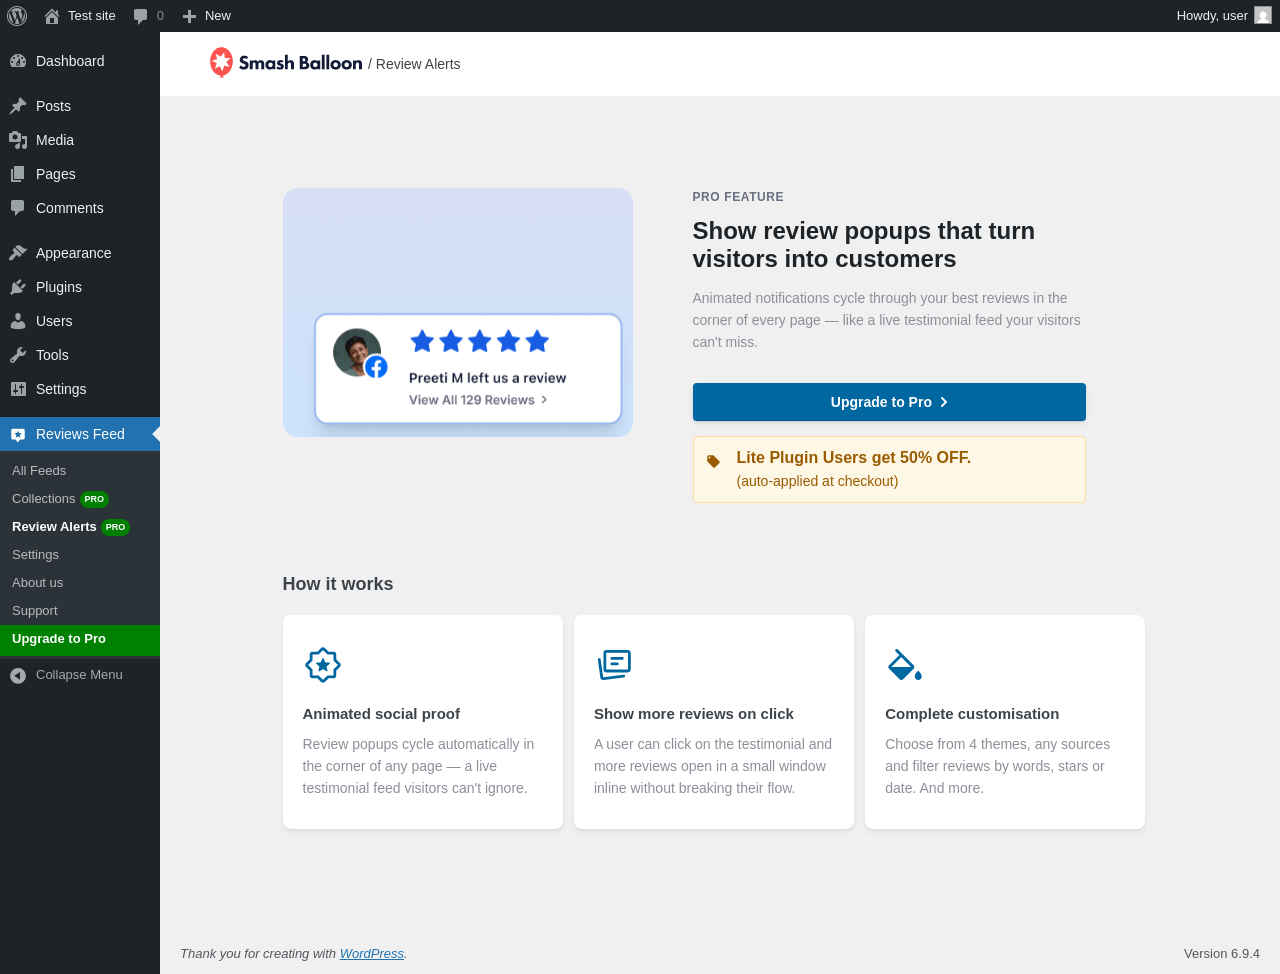Click the five-star rating in preview
Image resolution: width=1280 pixels, height=974 pixels.
[x=480, y=342]
